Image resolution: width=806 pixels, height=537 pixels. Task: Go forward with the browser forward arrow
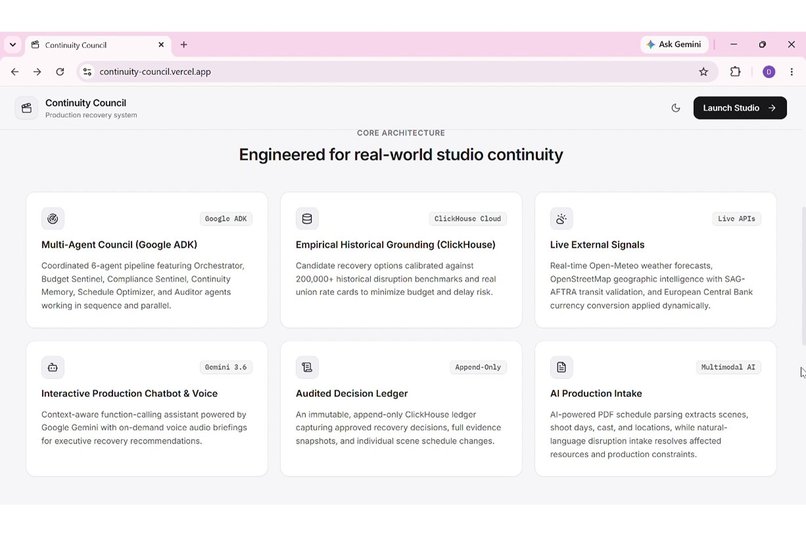pyautogui.click(x=37, y=72)
